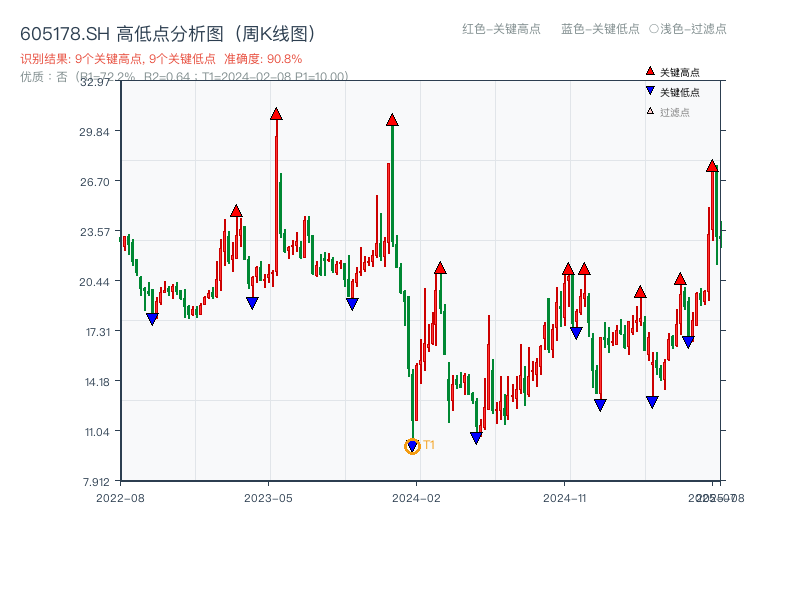Click the blue triangle icon beside 关键低点 legend
The image size is (800, 600).
pyautogui.click(x=650, y=91)
